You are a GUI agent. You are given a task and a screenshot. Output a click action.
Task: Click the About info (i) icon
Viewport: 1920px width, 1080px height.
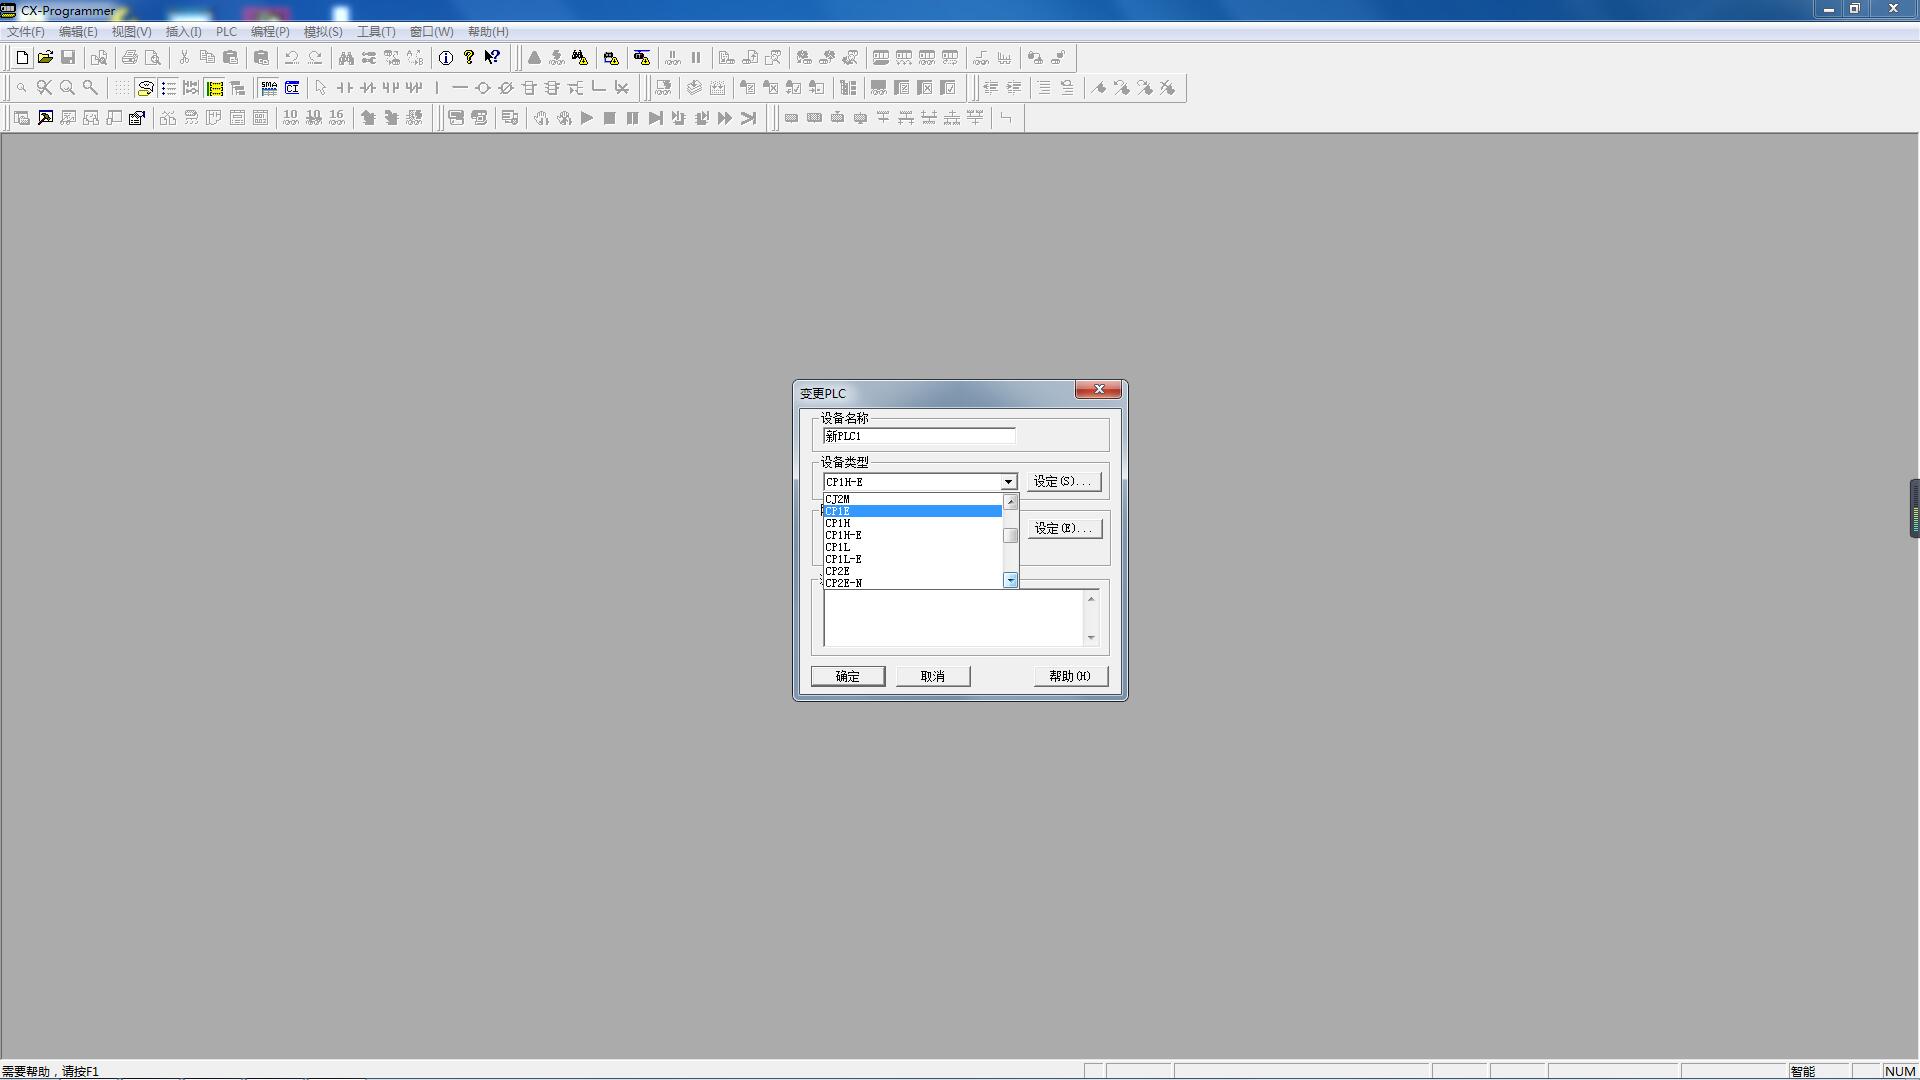click(x=446, y=58)
